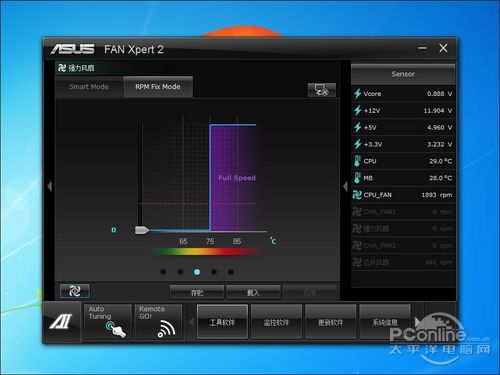Collapse the left panel with the arrow
Screen dimensions: 500x375
[x=50, y=186]
